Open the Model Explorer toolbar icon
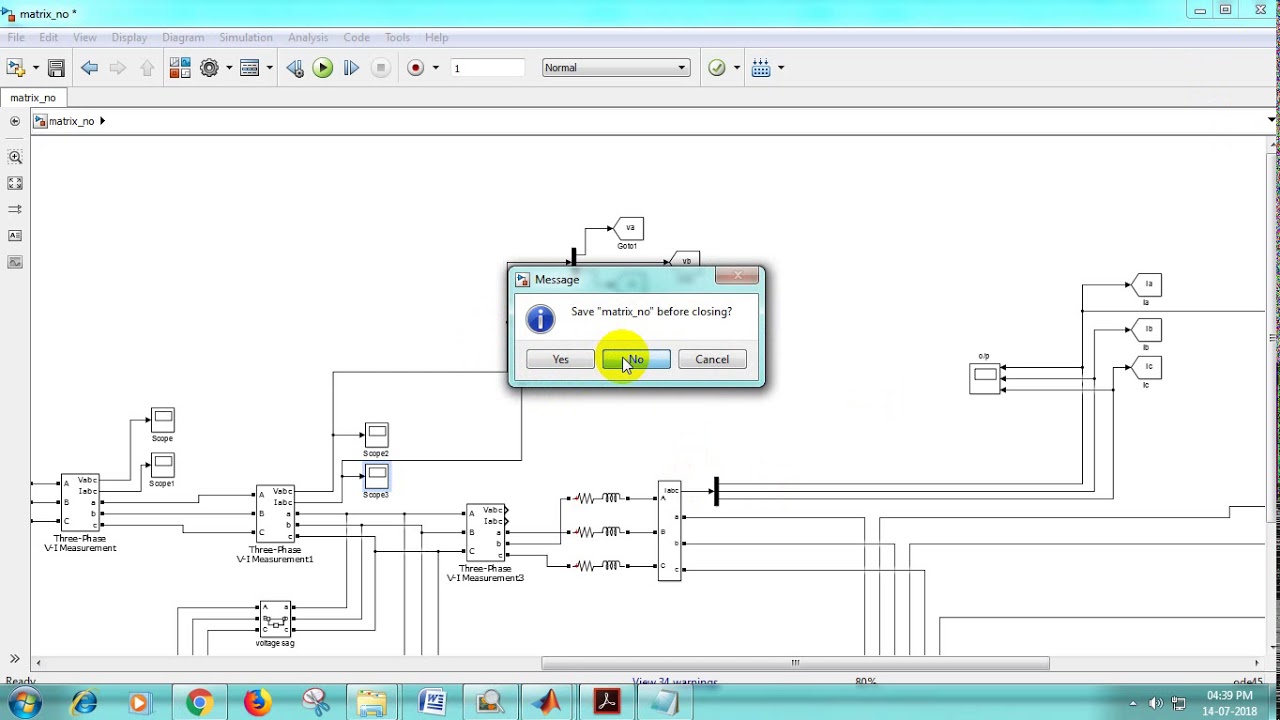This screenshot has width=1280, height=720. pyautogui.click(x=250, y=68)
